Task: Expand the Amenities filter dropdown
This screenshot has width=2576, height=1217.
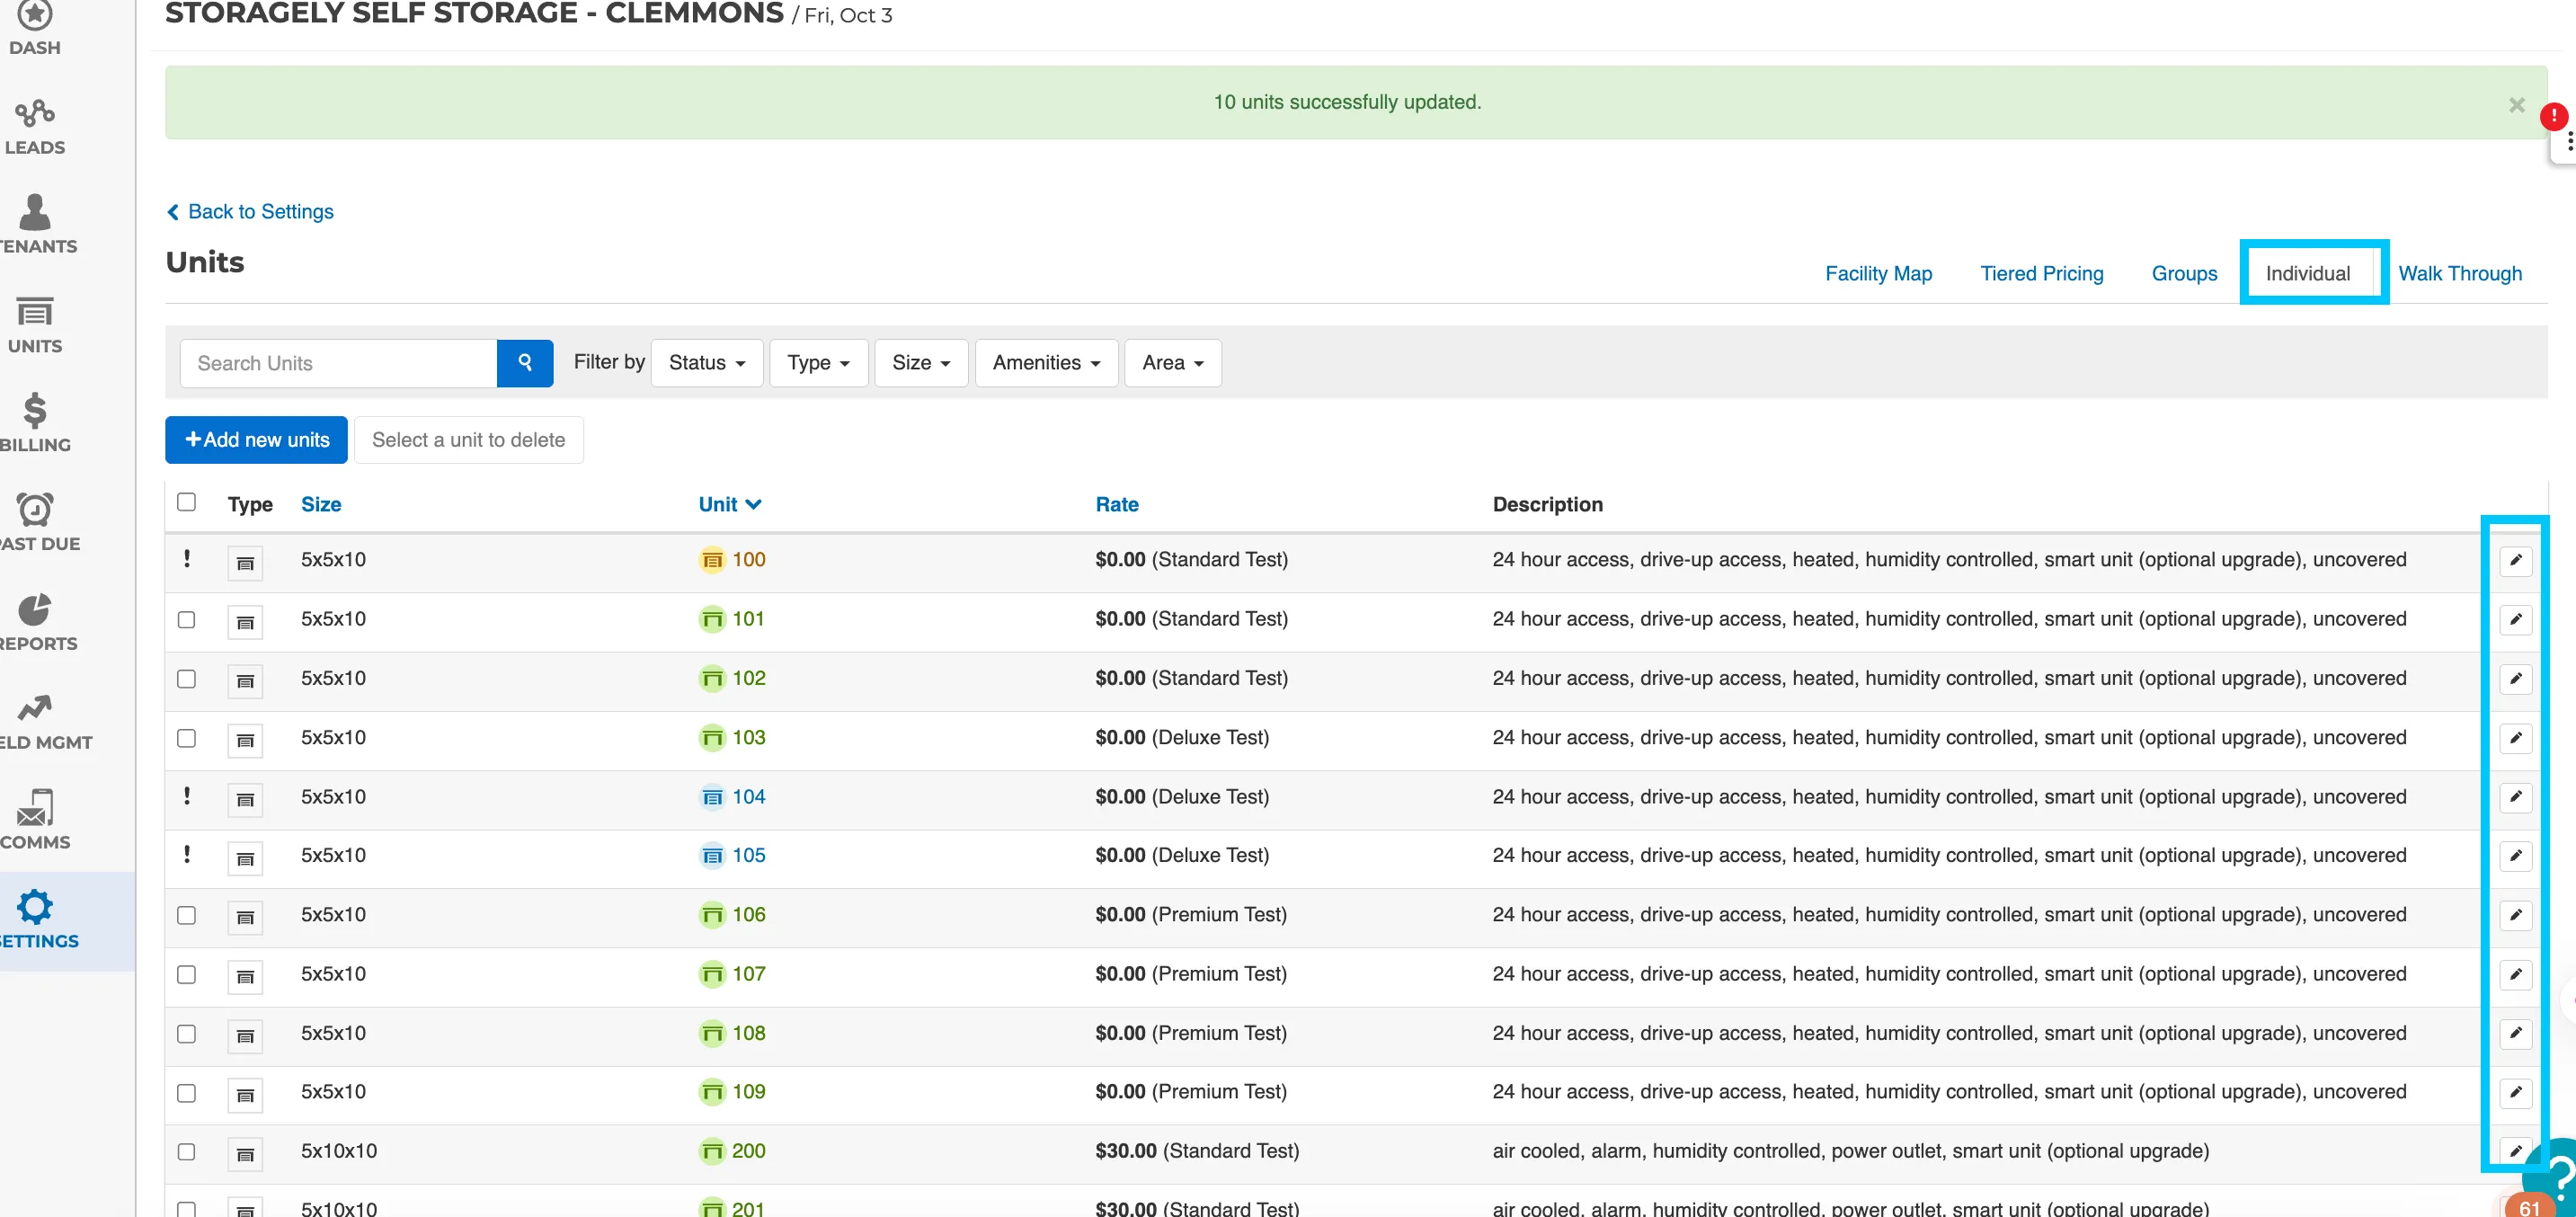Action: [x=1046, y=363]
